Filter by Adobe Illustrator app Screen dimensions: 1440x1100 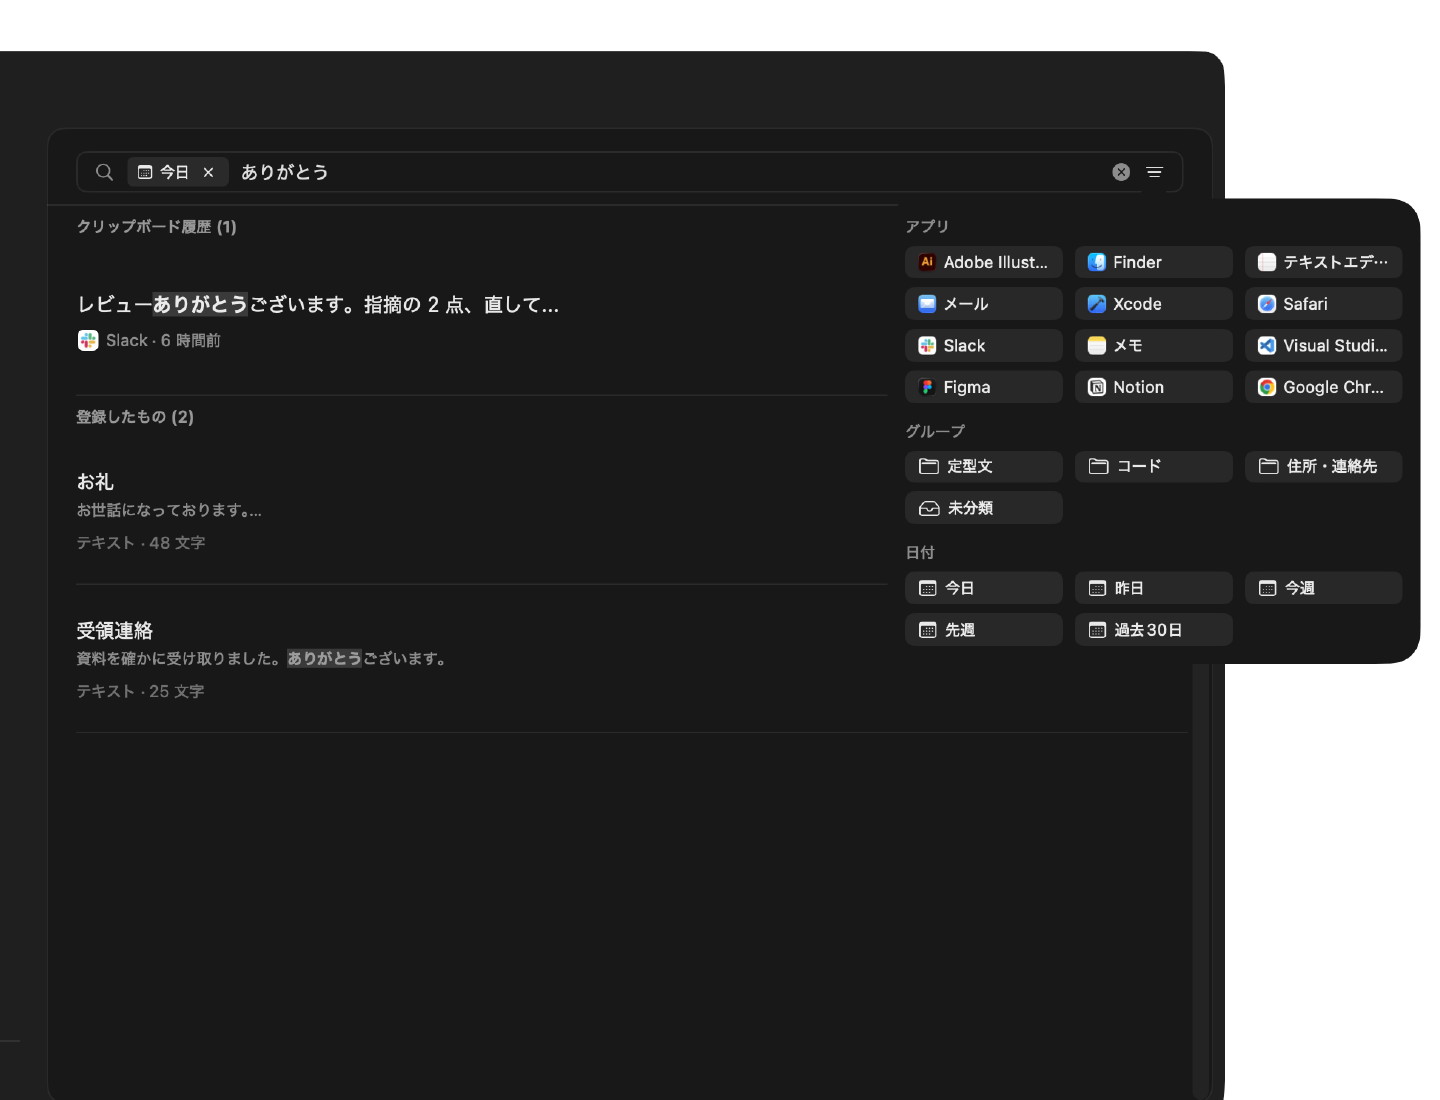(984, 262)
